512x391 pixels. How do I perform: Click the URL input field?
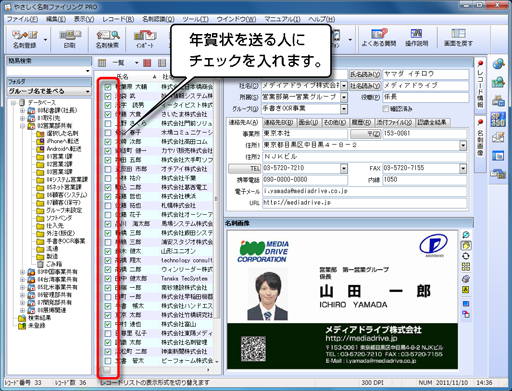(365, 203)
